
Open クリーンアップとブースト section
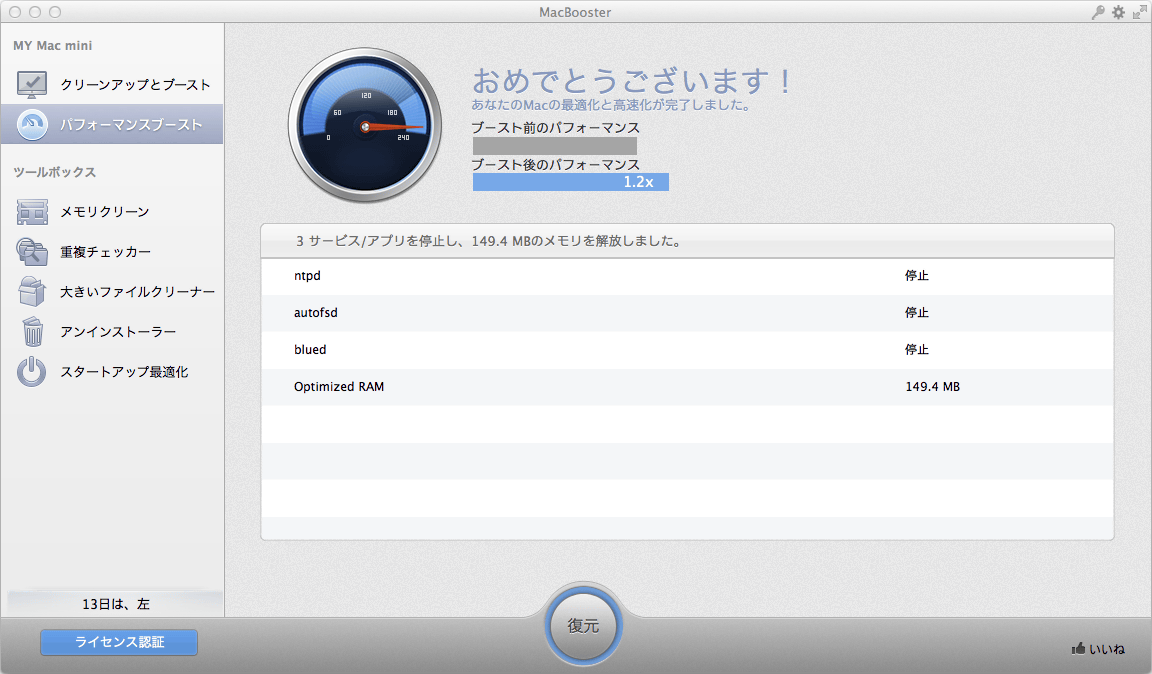click(x=112, y=85)
